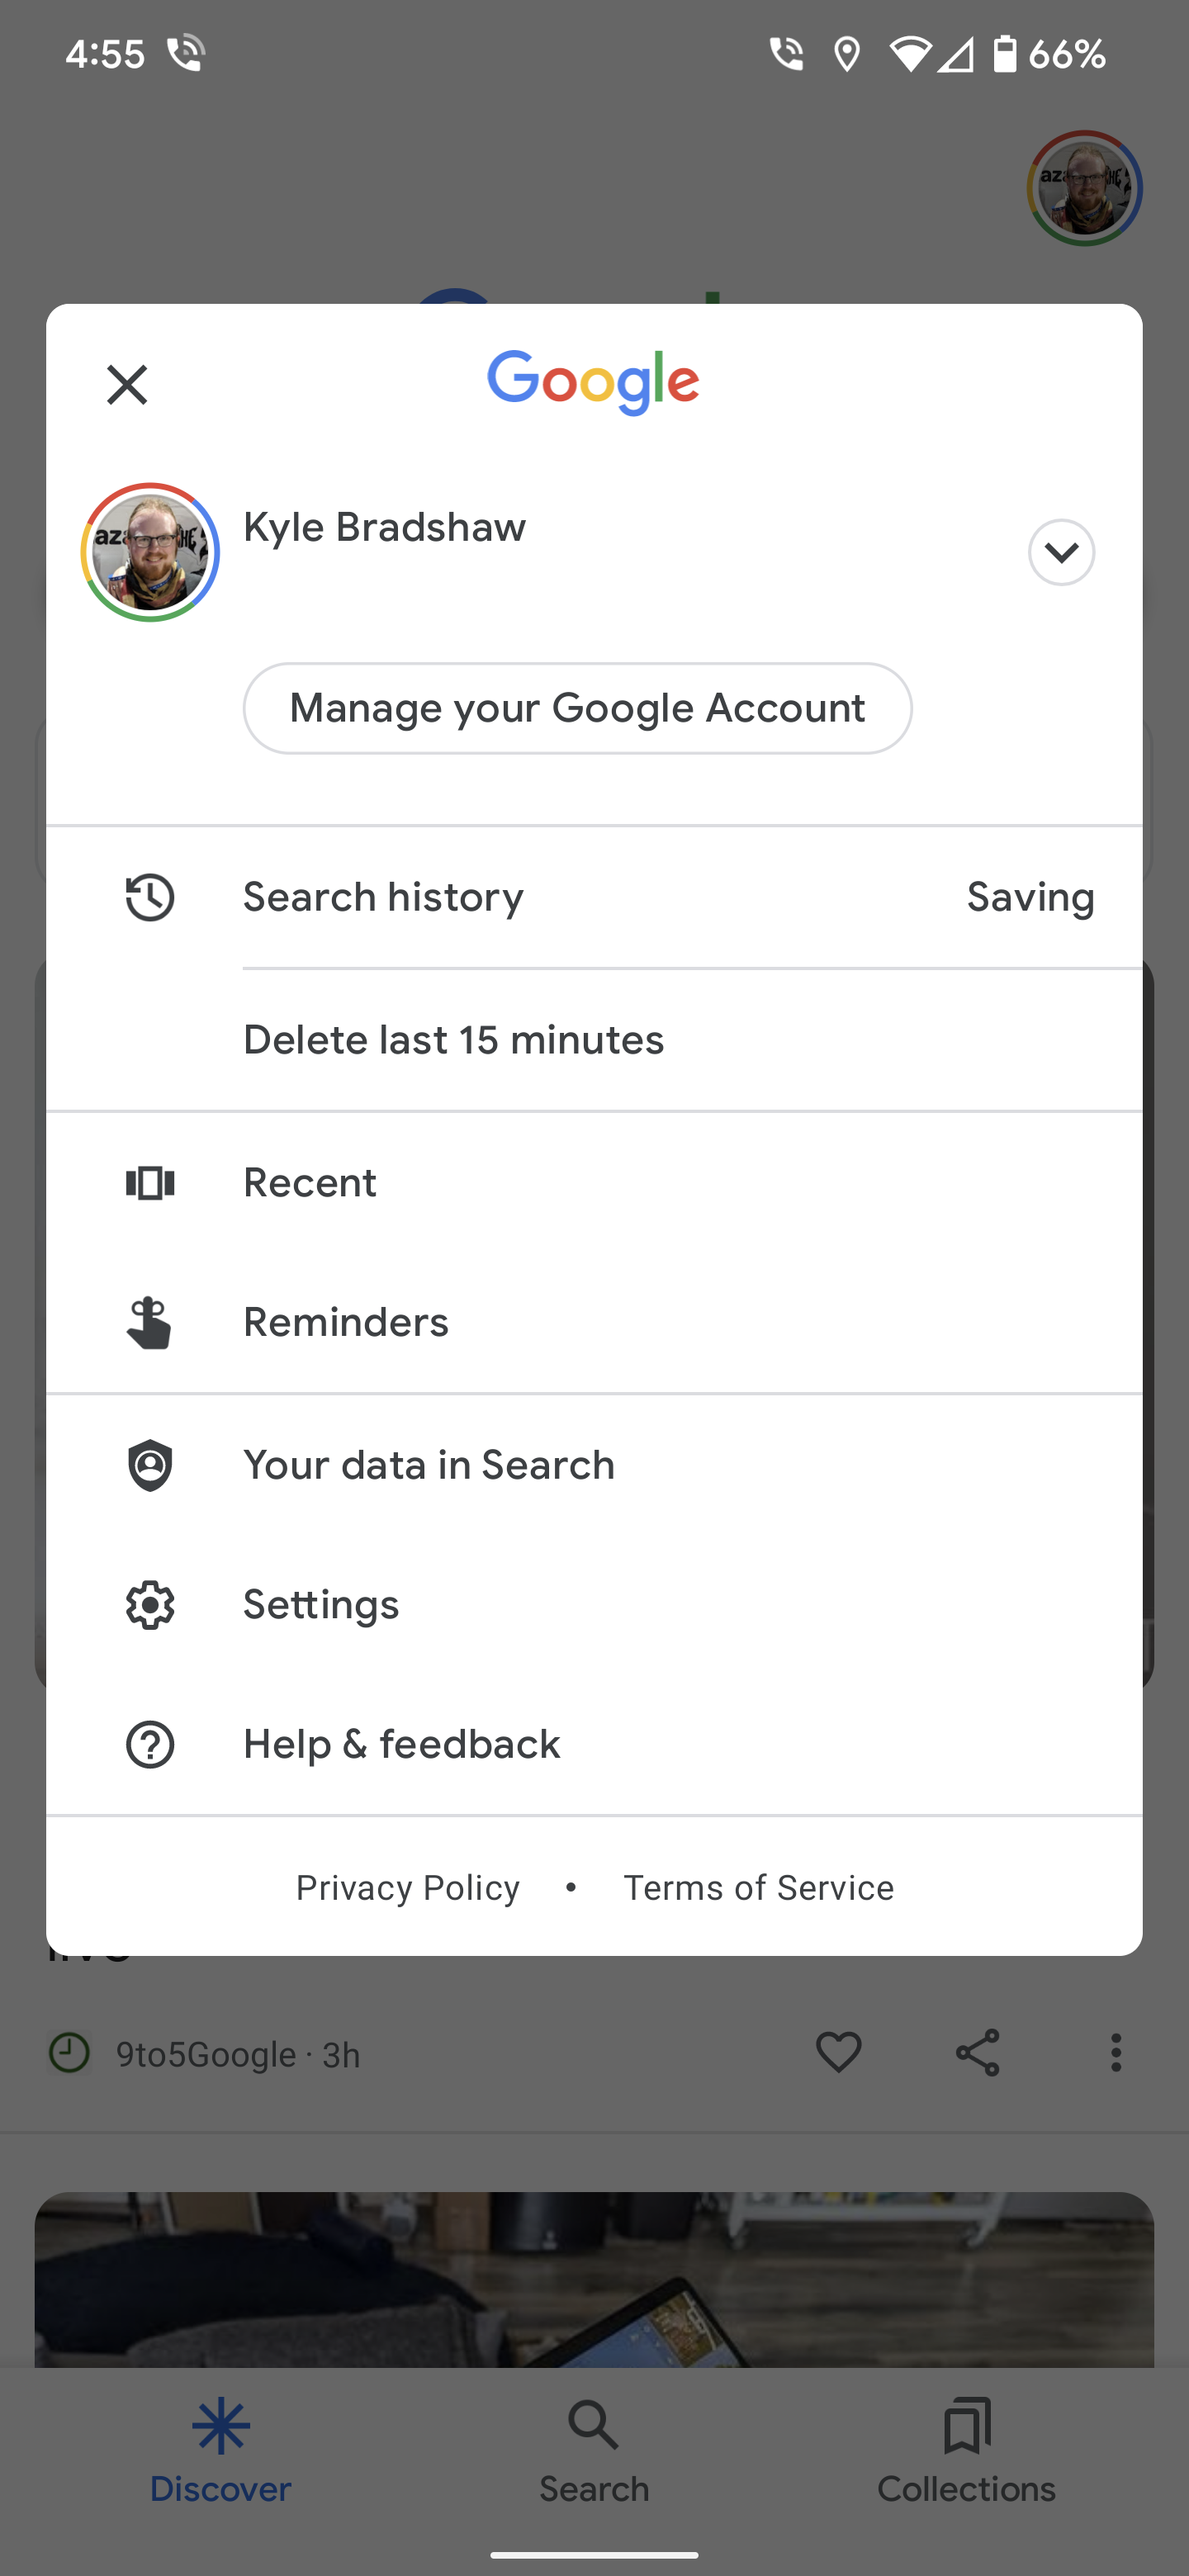Open Search history clock icon
The image size is (1189, 2576).
(x=150, y=897)
